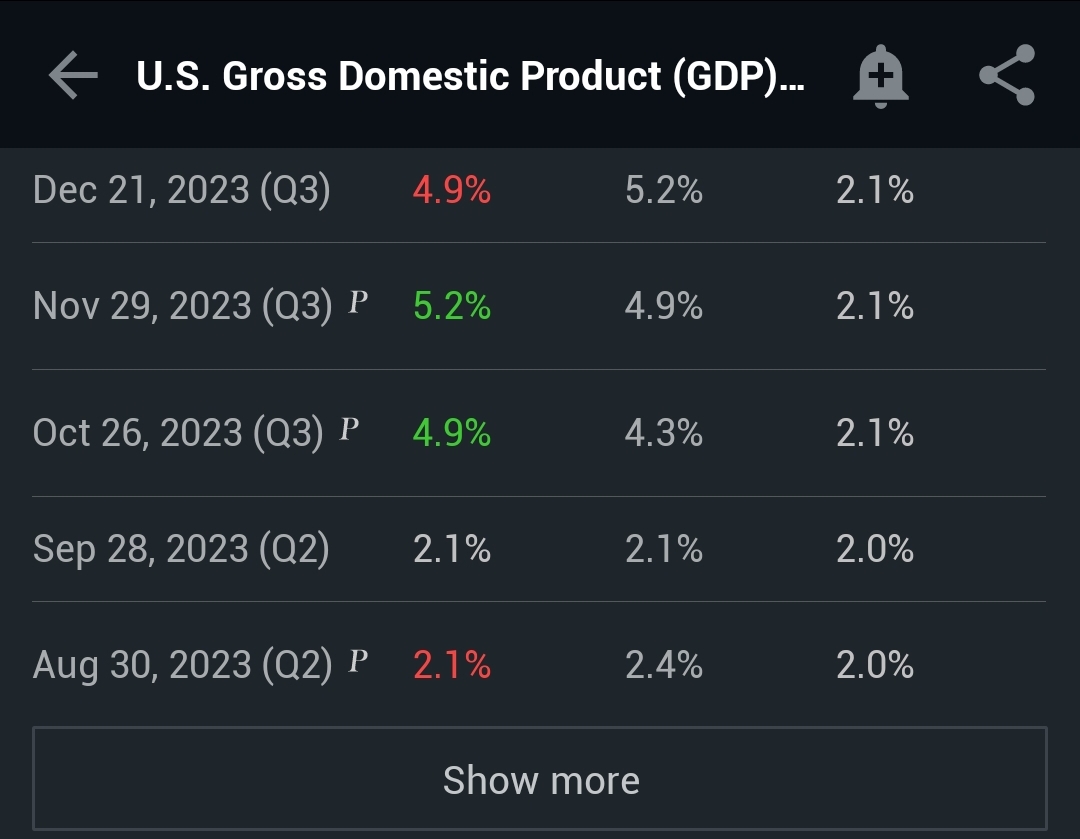Tap preliminary P icon on Aug 30 row
1080x839 pixels.
[357, 661]
